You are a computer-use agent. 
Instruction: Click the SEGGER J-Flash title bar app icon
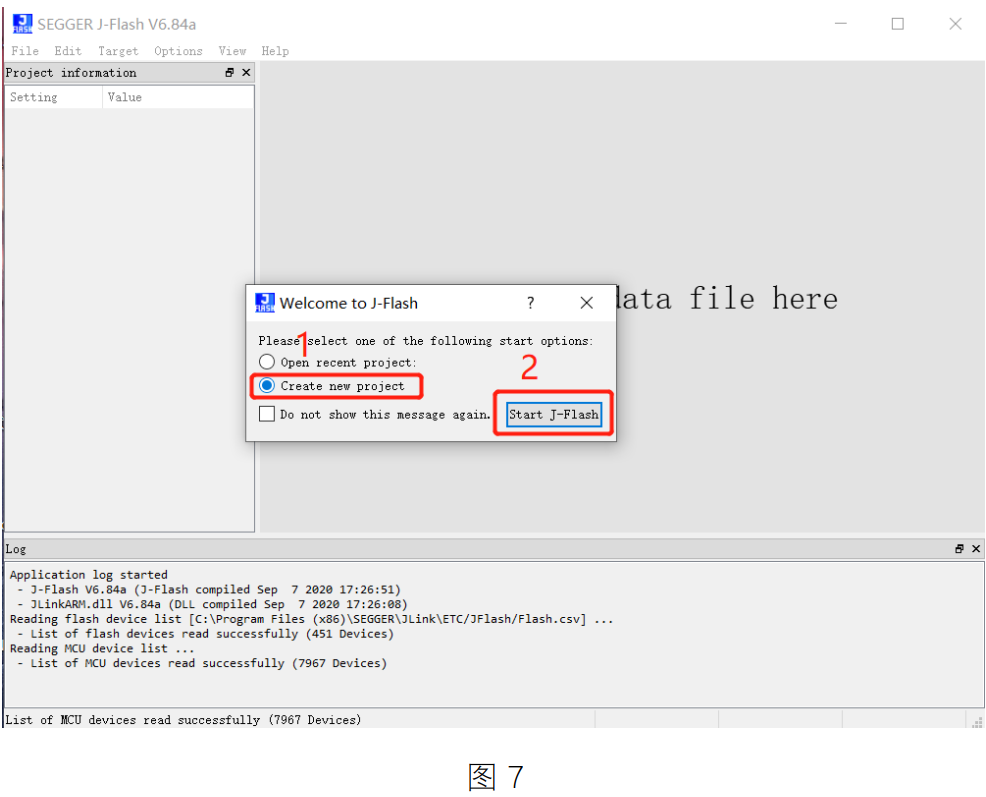[23, 24]
